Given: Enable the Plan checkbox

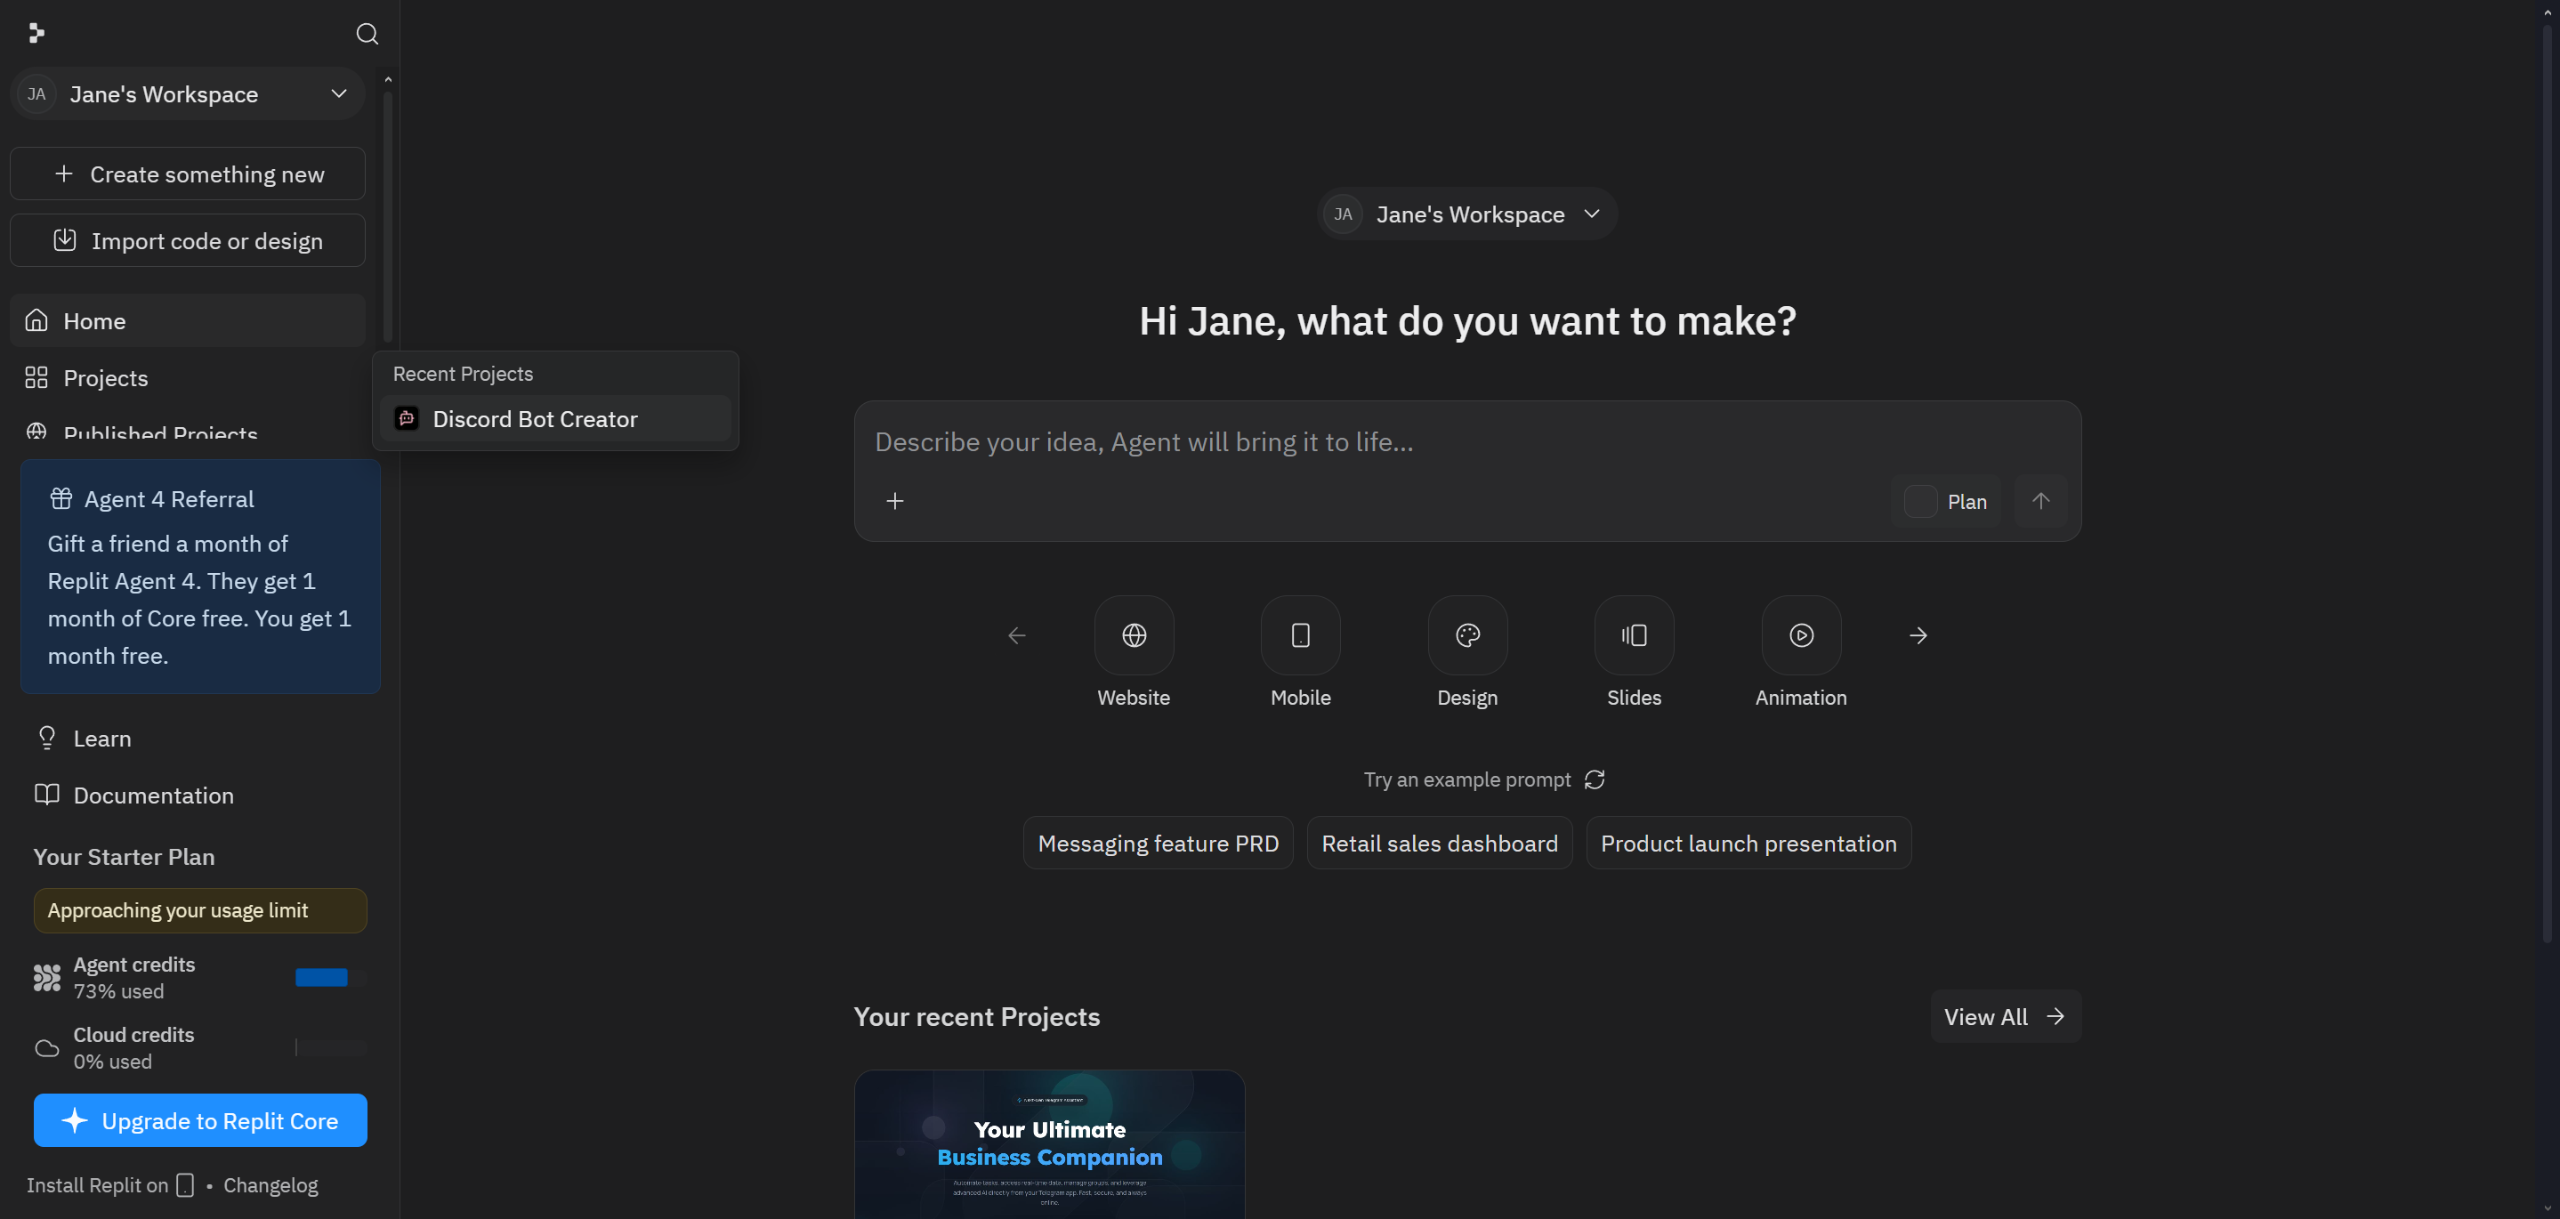Looking at the screenshot, I should click(x=1919, y=501).
